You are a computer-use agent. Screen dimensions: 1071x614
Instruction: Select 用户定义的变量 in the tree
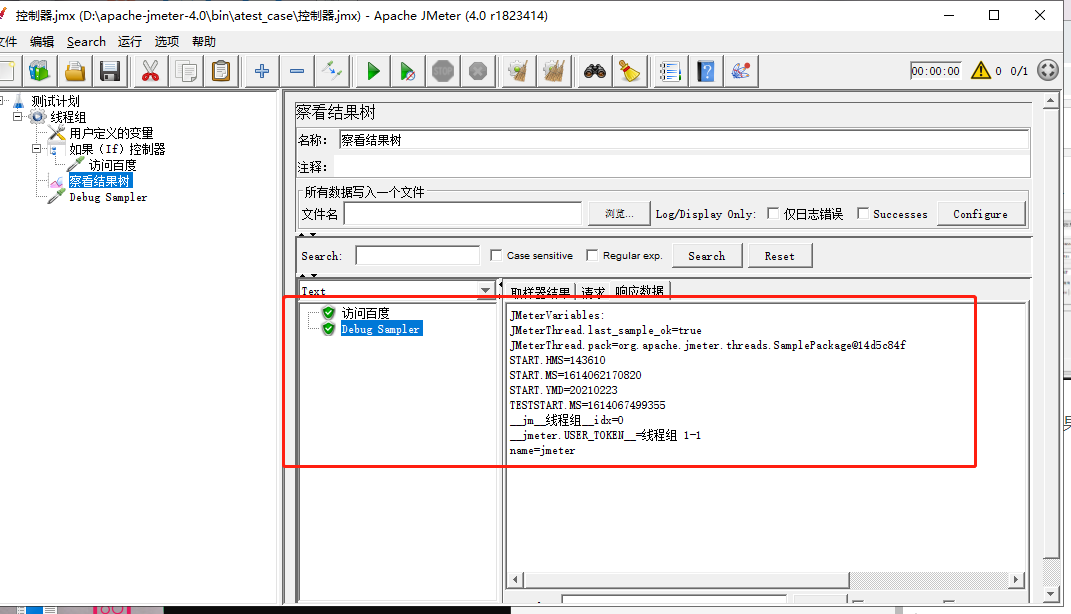click(111, 133)
